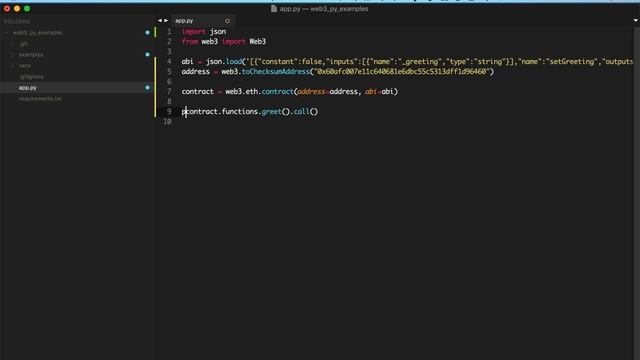Image resolution: width=640 pixels, height=360 pixels.
Task: Click 'Web3' class name on line 2
Action: [x=258, y=42]
